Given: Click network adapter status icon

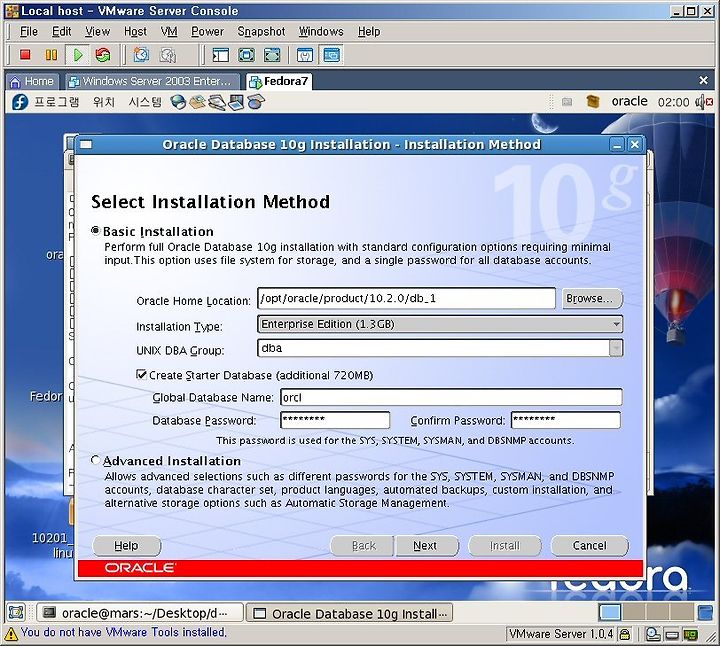Looking at the screenshot, I should (x=690, y=635).
